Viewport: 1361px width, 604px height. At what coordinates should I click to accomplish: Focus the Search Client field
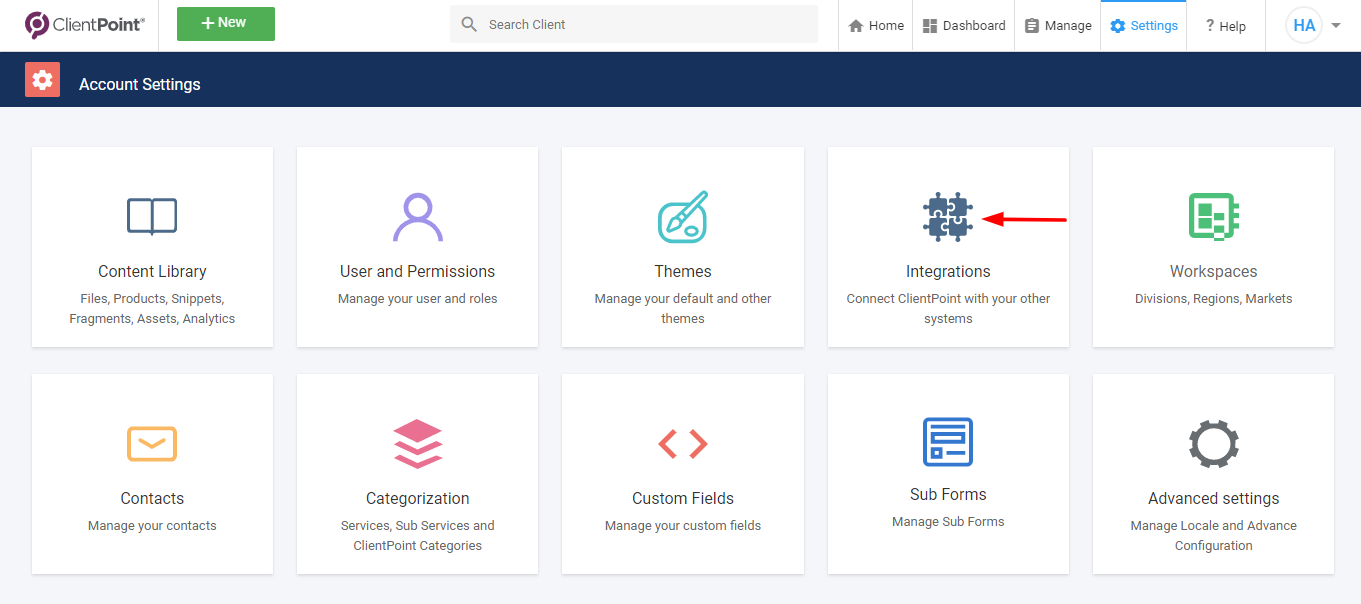tap(634, 24)
